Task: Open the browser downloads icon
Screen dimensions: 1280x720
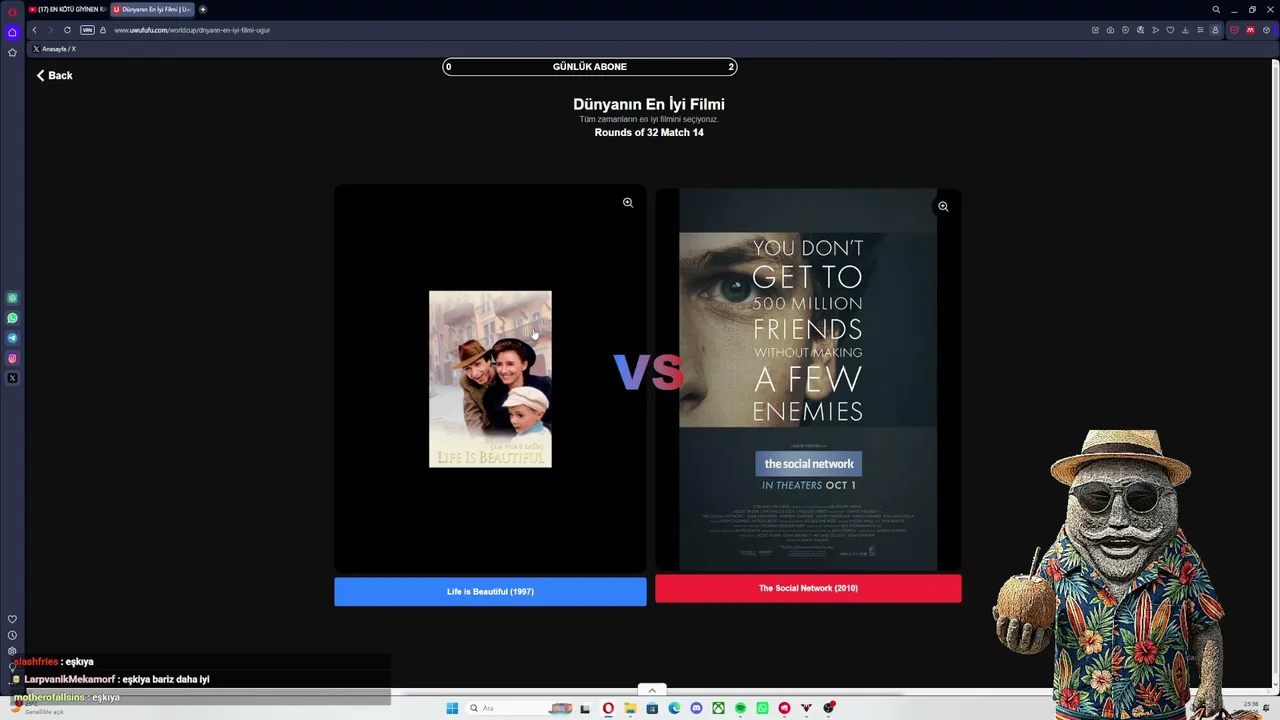Action: (1185, 30)
